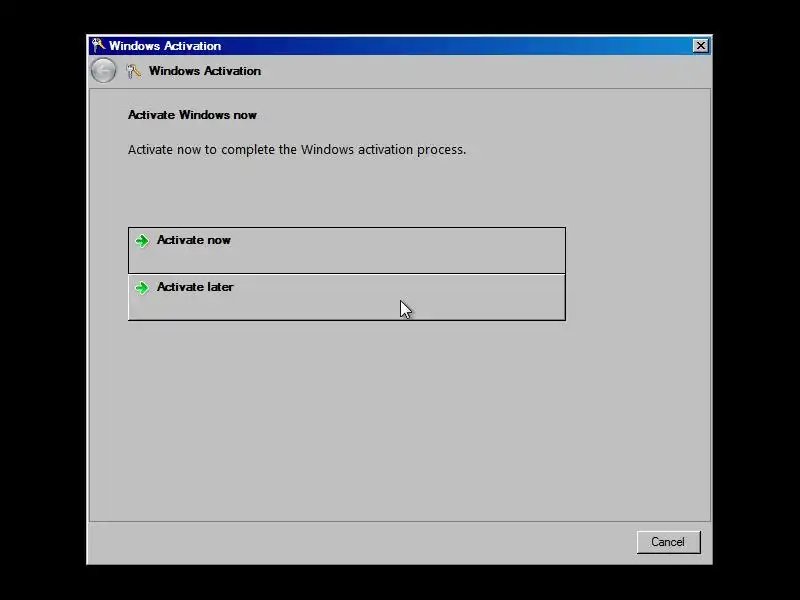
Task: Go back with the round back arrow
Action: [x=104, y=70]
